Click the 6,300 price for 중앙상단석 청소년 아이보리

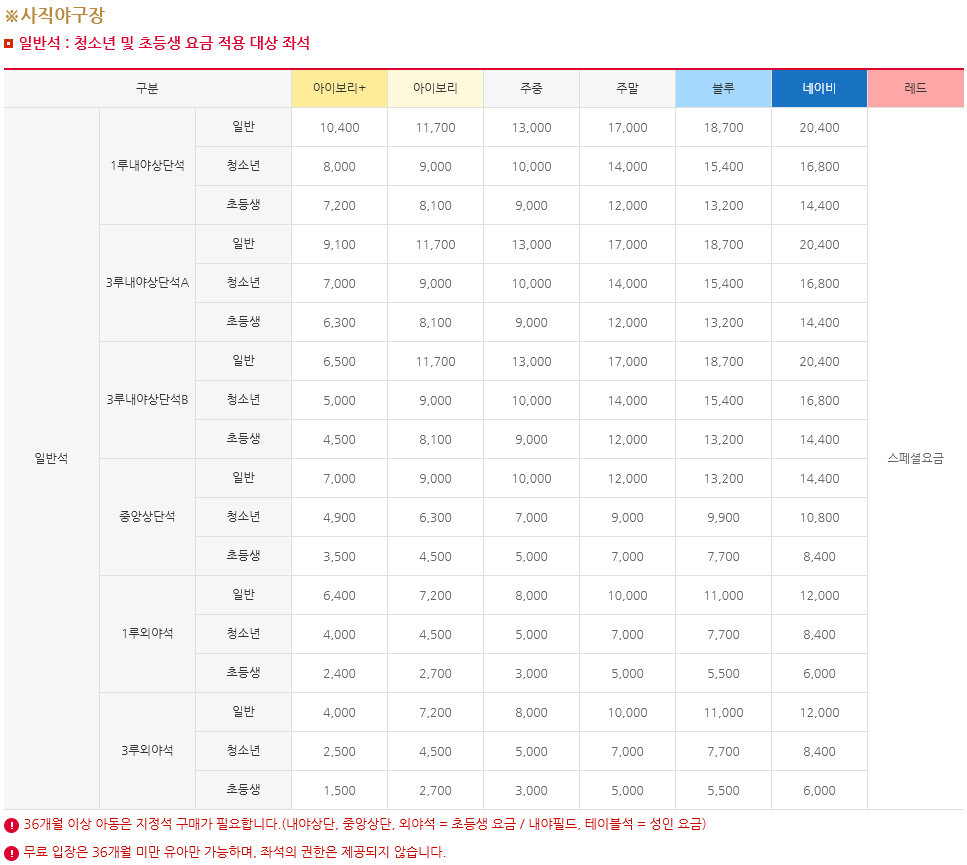tap(435, 518)
